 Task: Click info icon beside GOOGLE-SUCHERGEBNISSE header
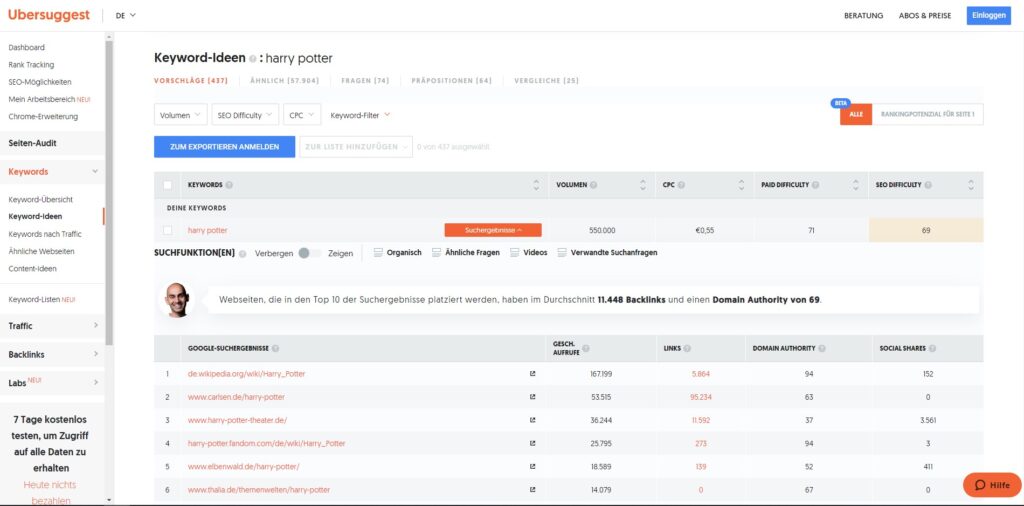coord(275,349)
